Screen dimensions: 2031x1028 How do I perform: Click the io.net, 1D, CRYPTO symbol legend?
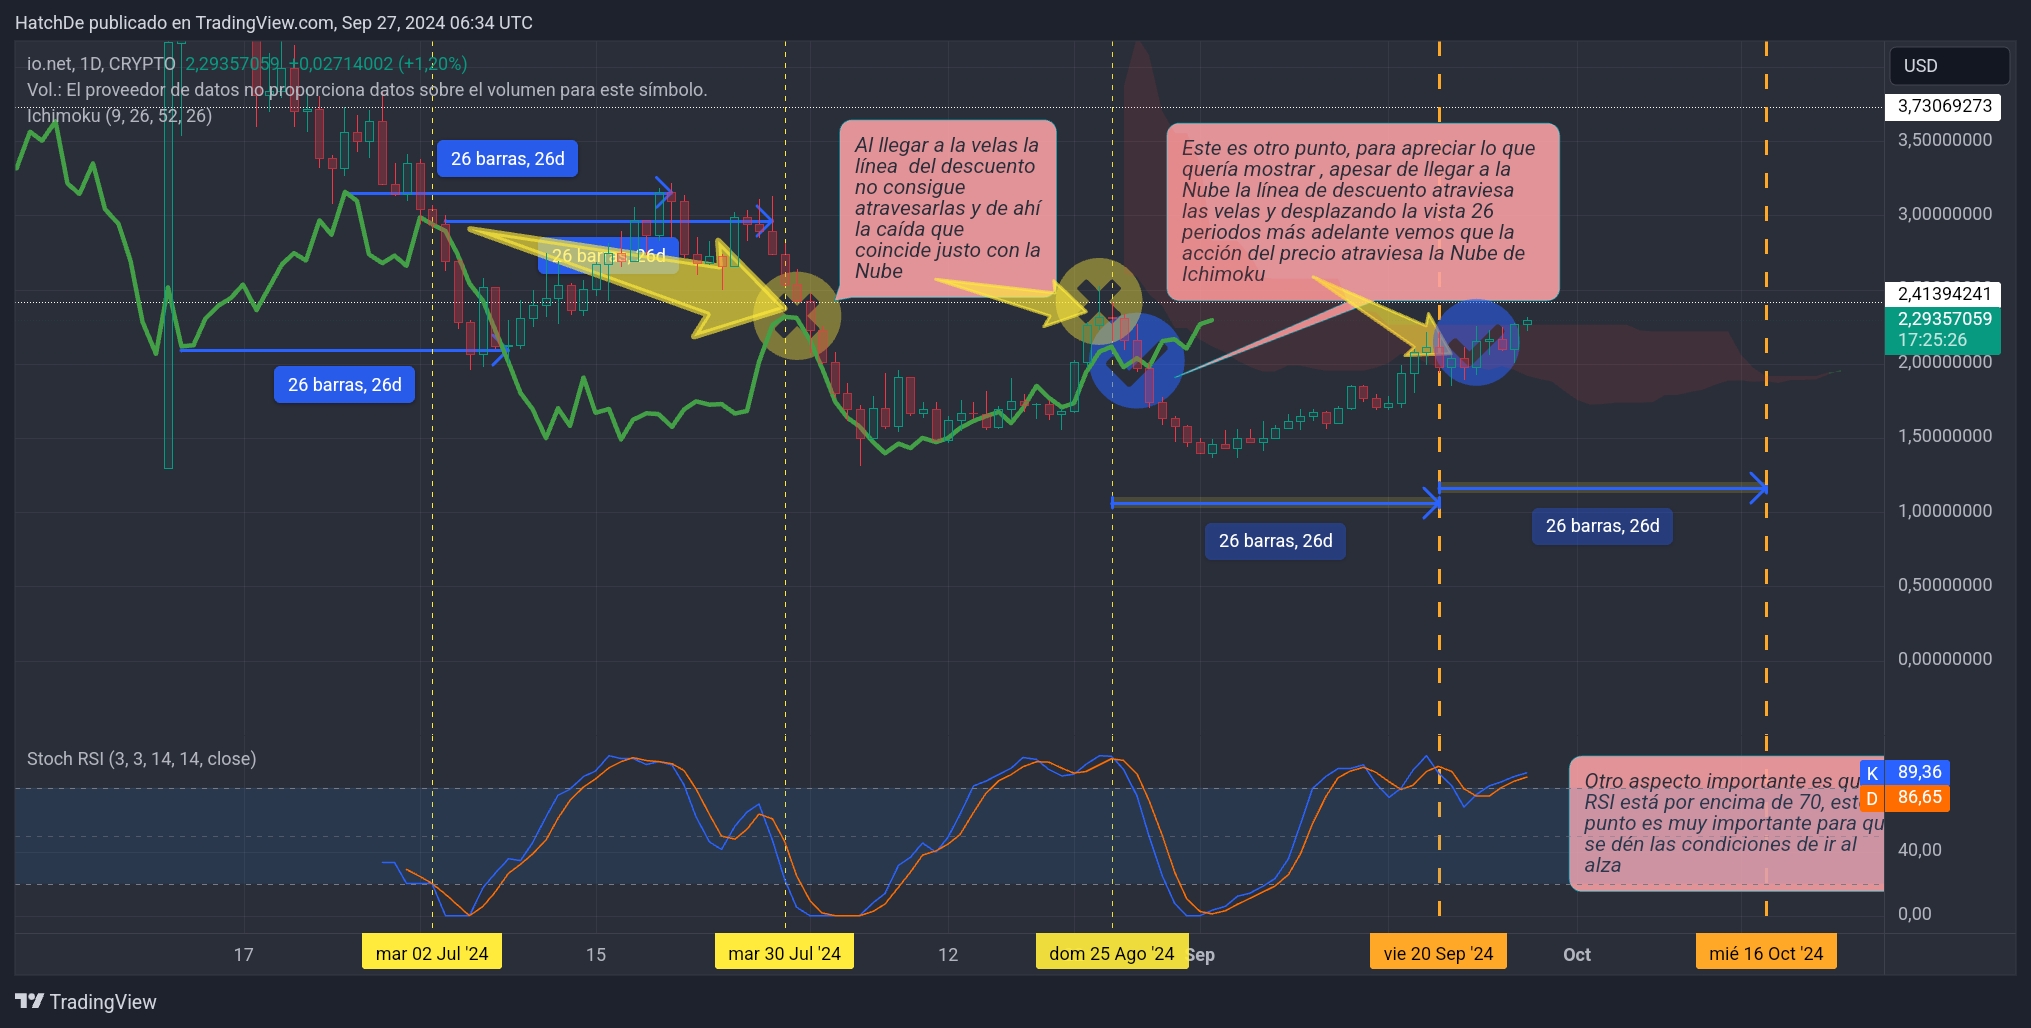pyautogui.click(x=101, y=63)
